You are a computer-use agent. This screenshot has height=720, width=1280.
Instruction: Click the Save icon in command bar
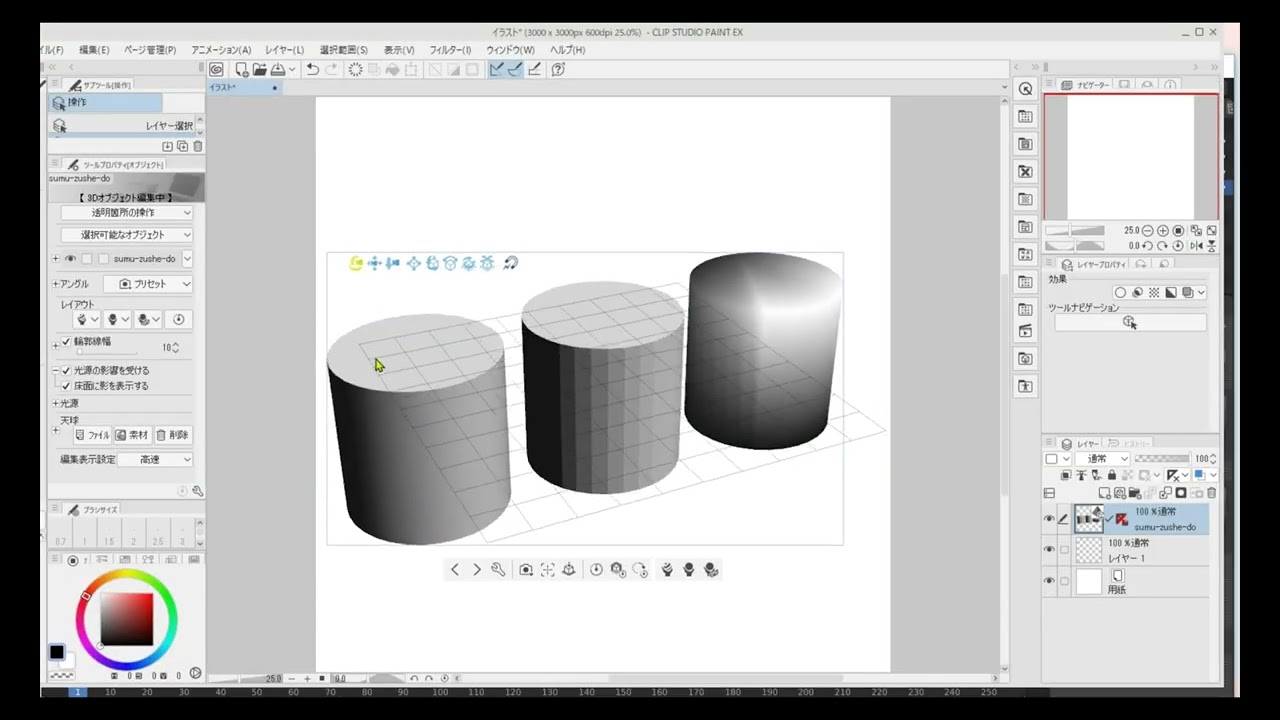(x=278, y=69)
